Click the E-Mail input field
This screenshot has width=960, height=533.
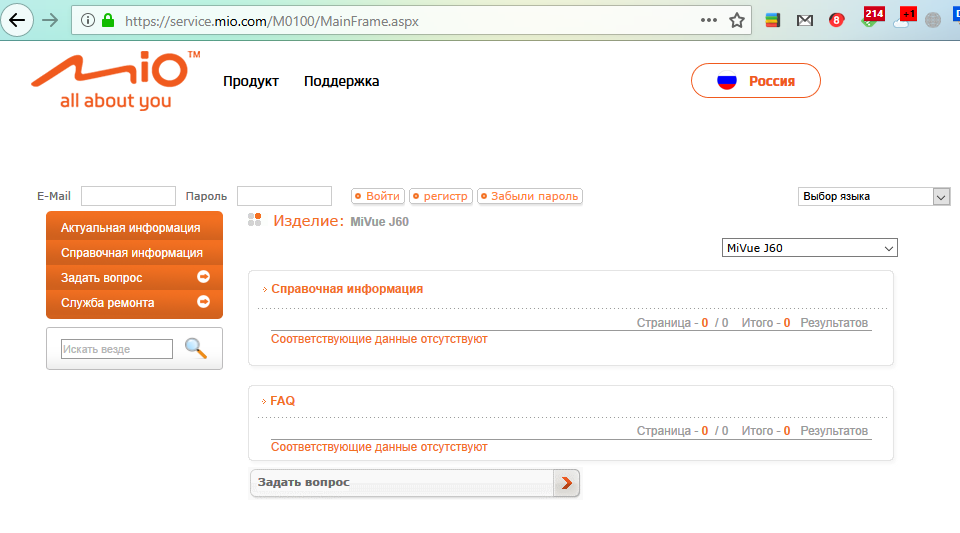(x=128, y=196)
